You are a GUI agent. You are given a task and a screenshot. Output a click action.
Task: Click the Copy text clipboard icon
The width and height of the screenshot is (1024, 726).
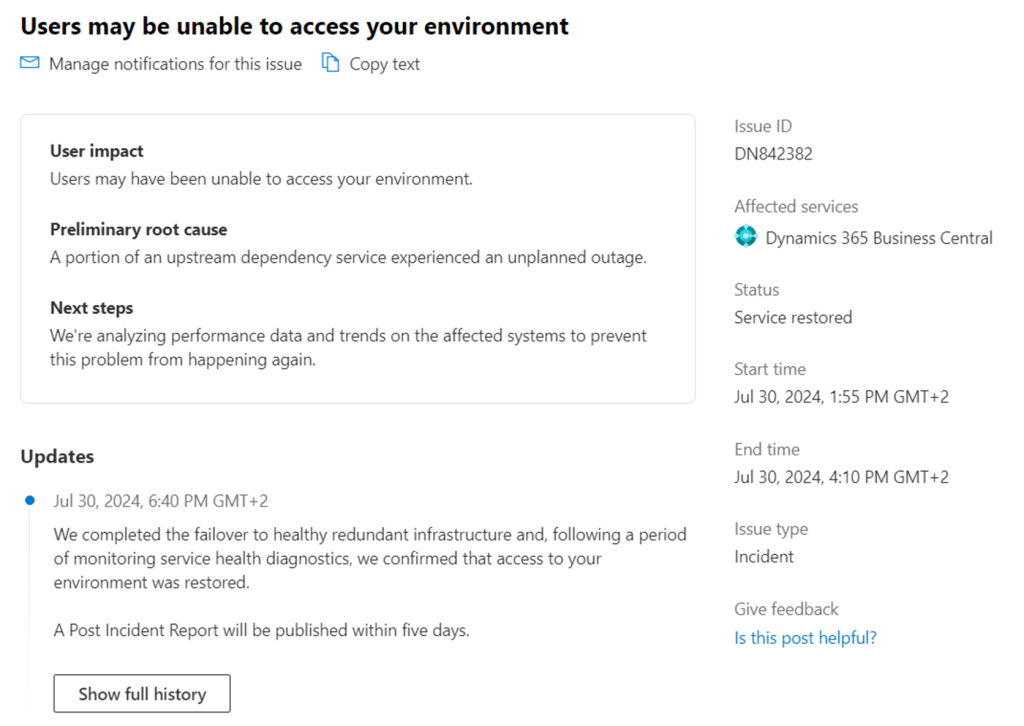coord(330,64)
